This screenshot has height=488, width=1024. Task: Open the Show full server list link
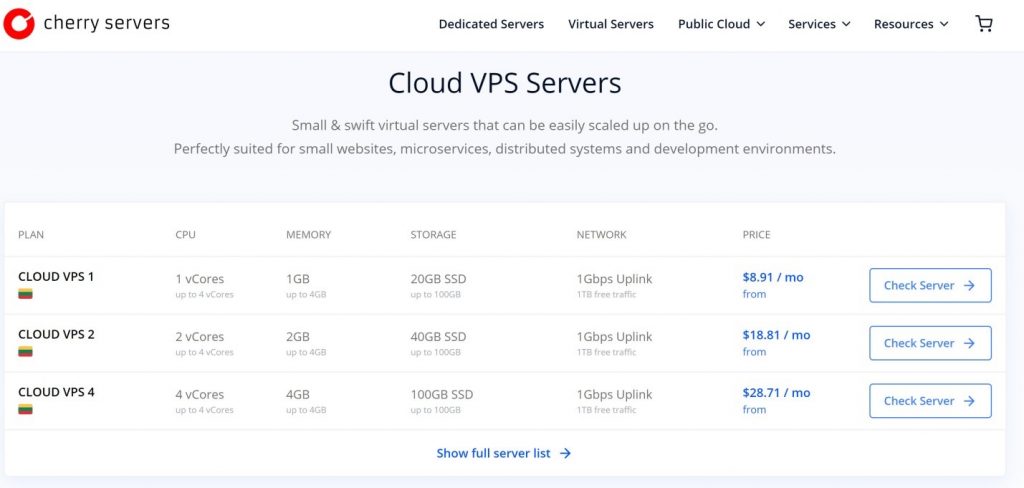click(x=504, y=453)
